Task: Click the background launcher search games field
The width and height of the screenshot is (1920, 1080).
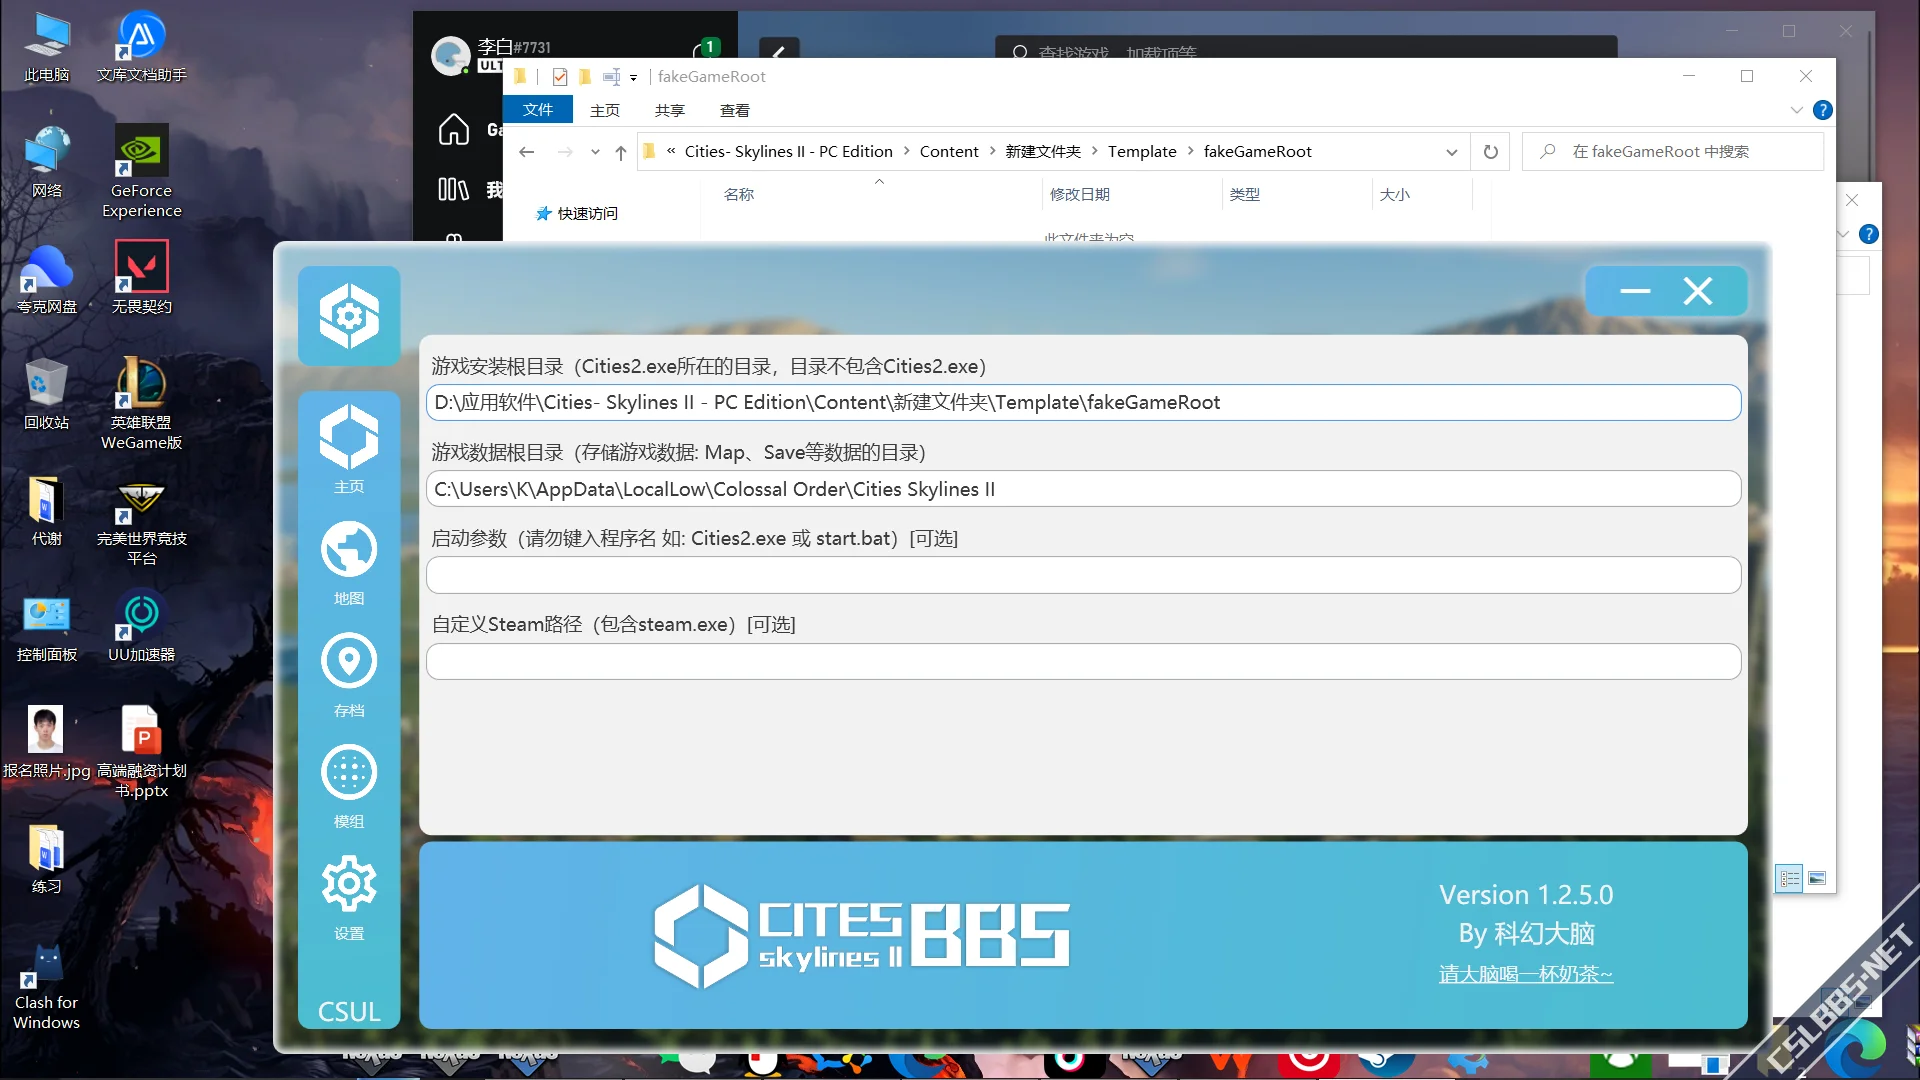Action: click(x=1305, y=49)
